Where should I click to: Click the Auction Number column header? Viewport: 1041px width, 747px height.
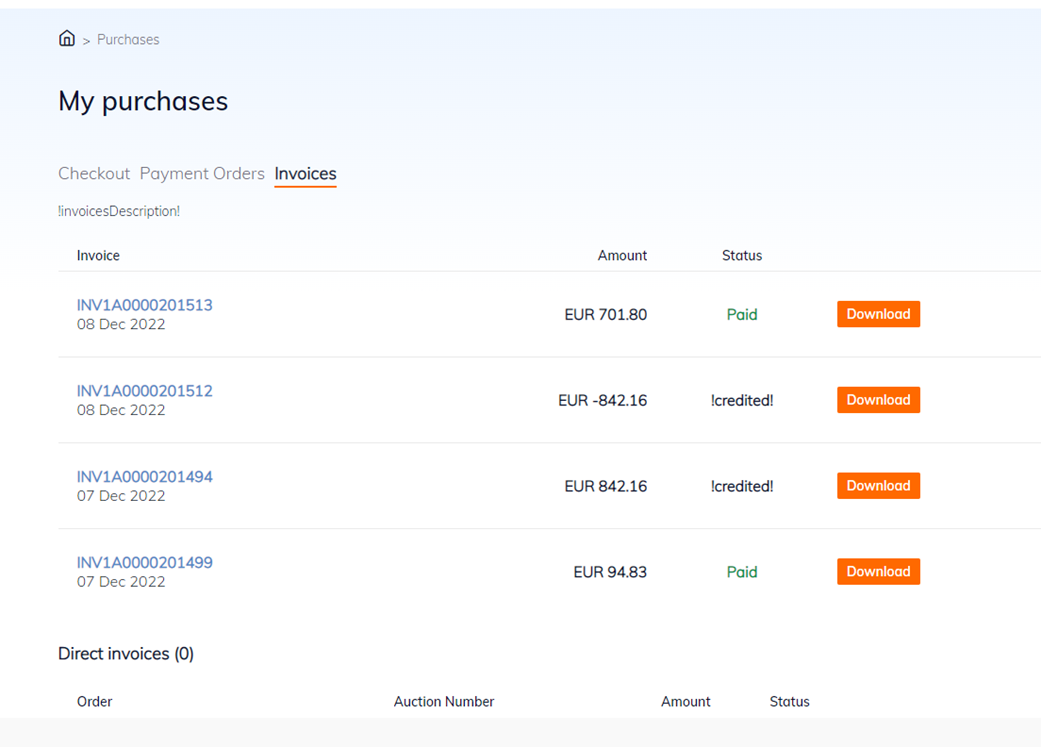coord(444,702)
